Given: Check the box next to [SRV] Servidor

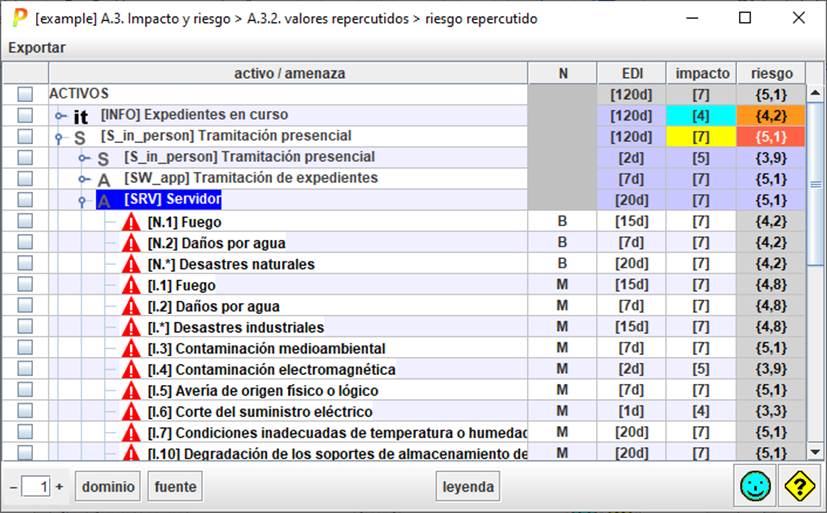Looking at the screenshot, I should [x=25, y=200].
